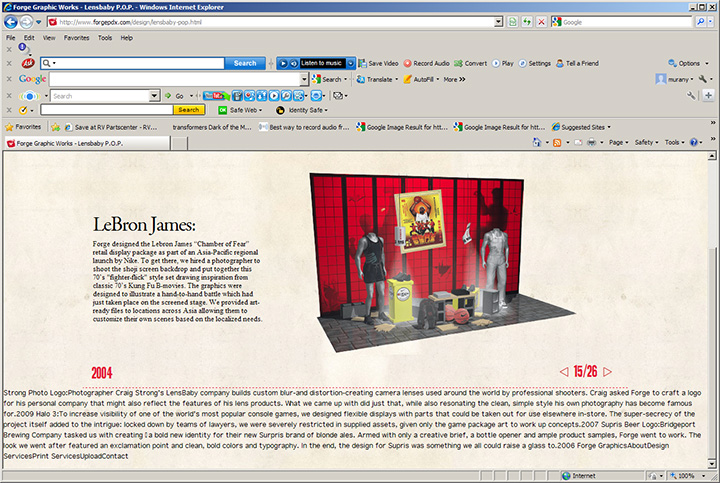
Task: Click the Read Mail icon in the command bar
Action: pyautogui.click(x=578, y=142)
